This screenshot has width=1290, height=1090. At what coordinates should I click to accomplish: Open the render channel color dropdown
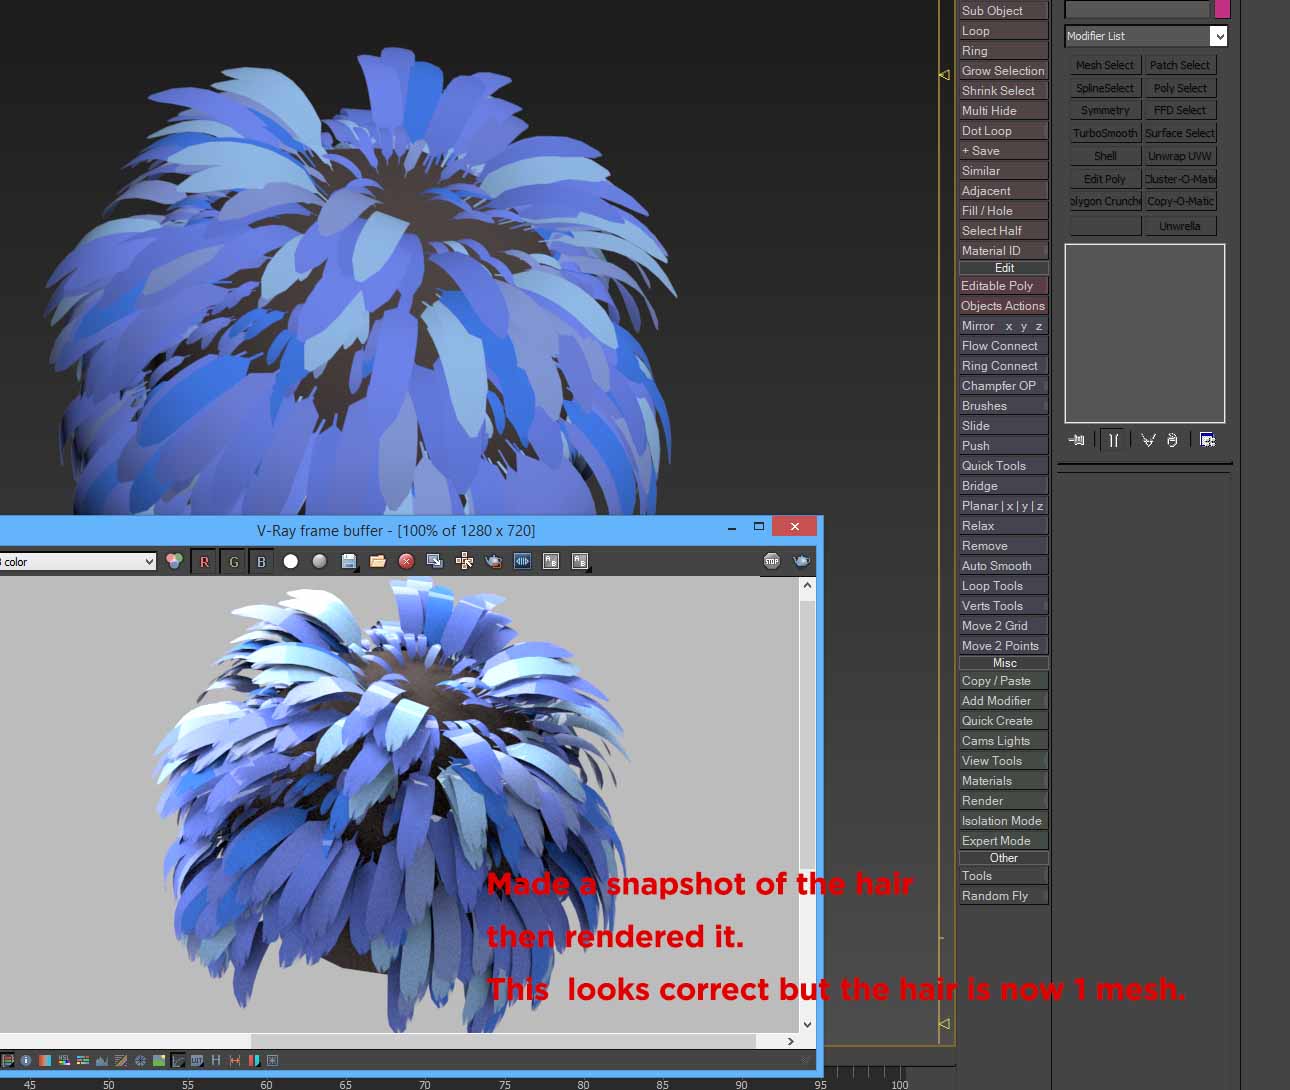coord(78,561)
